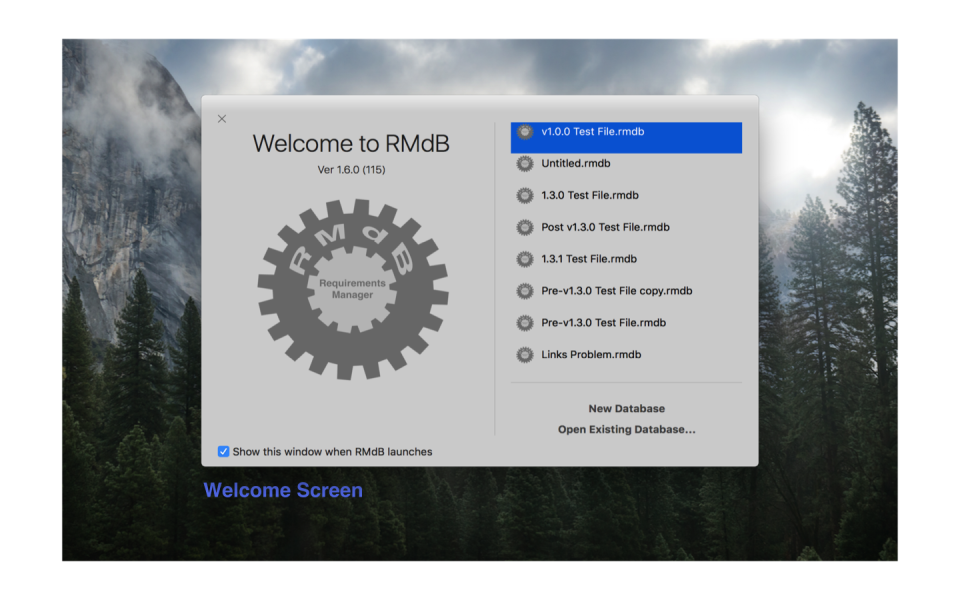This screenshot has height=600, width=960.
Task: Close the Welcome to RMdB window
Action: point(221,118)
